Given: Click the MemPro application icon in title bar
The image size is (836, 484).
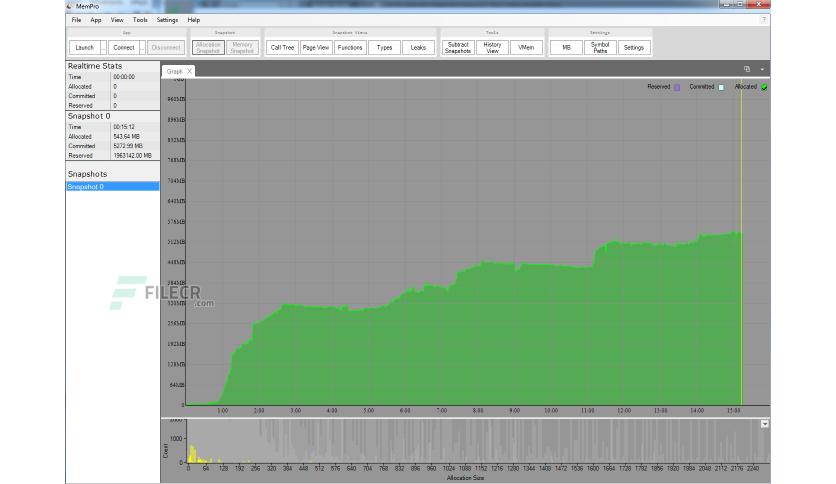Looking at the screenshot, I should pyautogui.click(x=69, y=6).
